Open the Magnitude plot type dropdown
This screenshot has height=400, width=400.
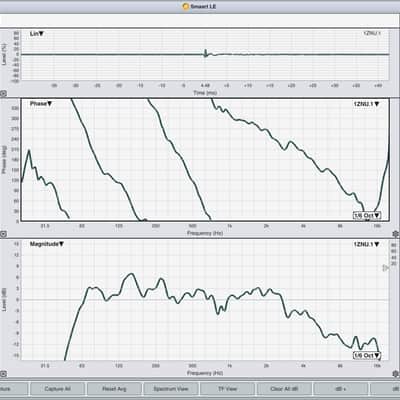pyautogui.click(x=47, y=244)
